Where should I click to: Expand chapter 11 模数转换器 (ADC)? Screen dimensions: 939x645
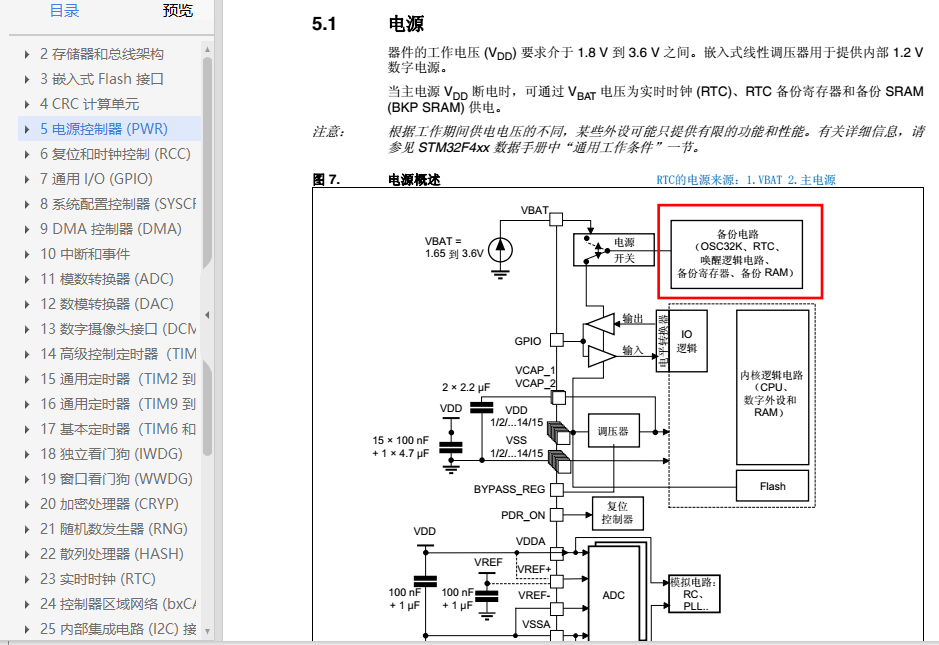pyautogui.click(x=27, y=279)
